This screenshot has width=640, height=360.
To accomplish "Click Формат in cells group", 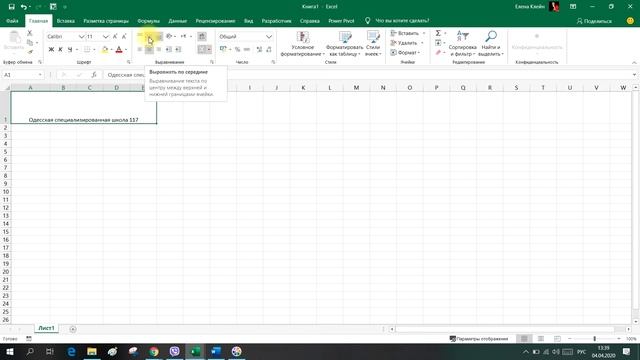I will (405, 53).
